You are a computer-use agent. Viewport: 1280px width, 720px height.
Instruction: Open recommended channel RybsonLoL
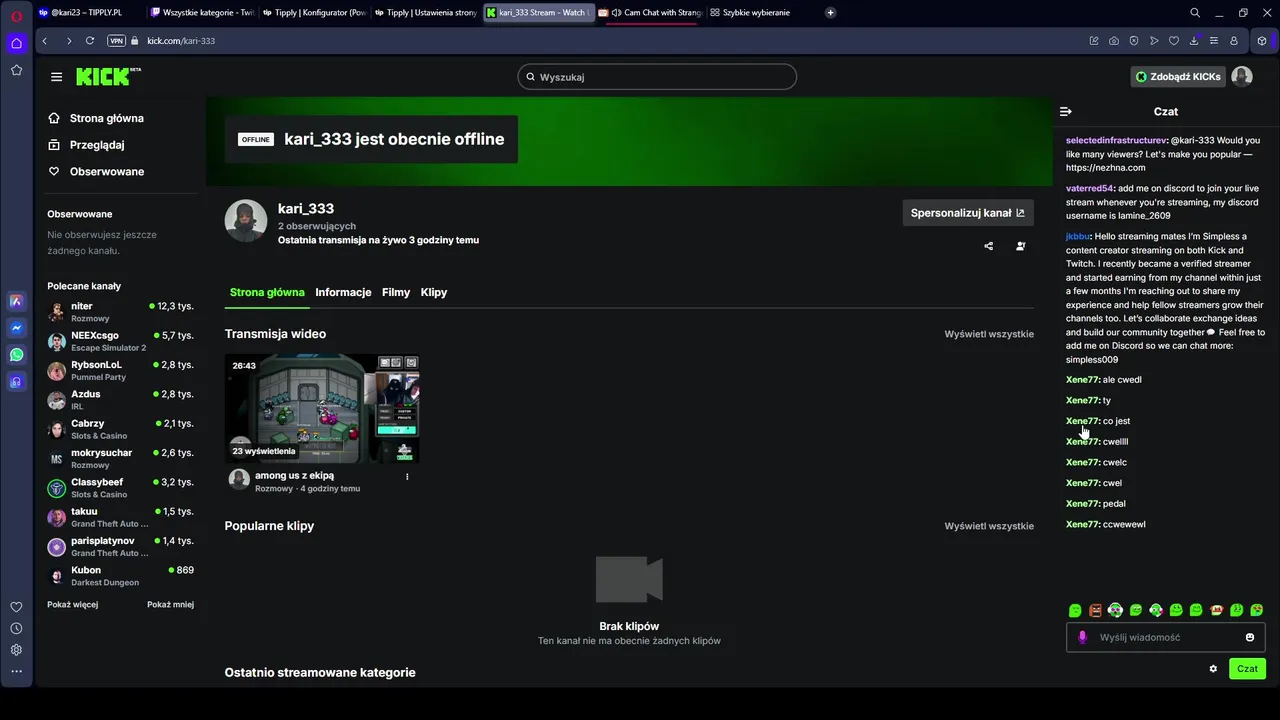(120, 371)
